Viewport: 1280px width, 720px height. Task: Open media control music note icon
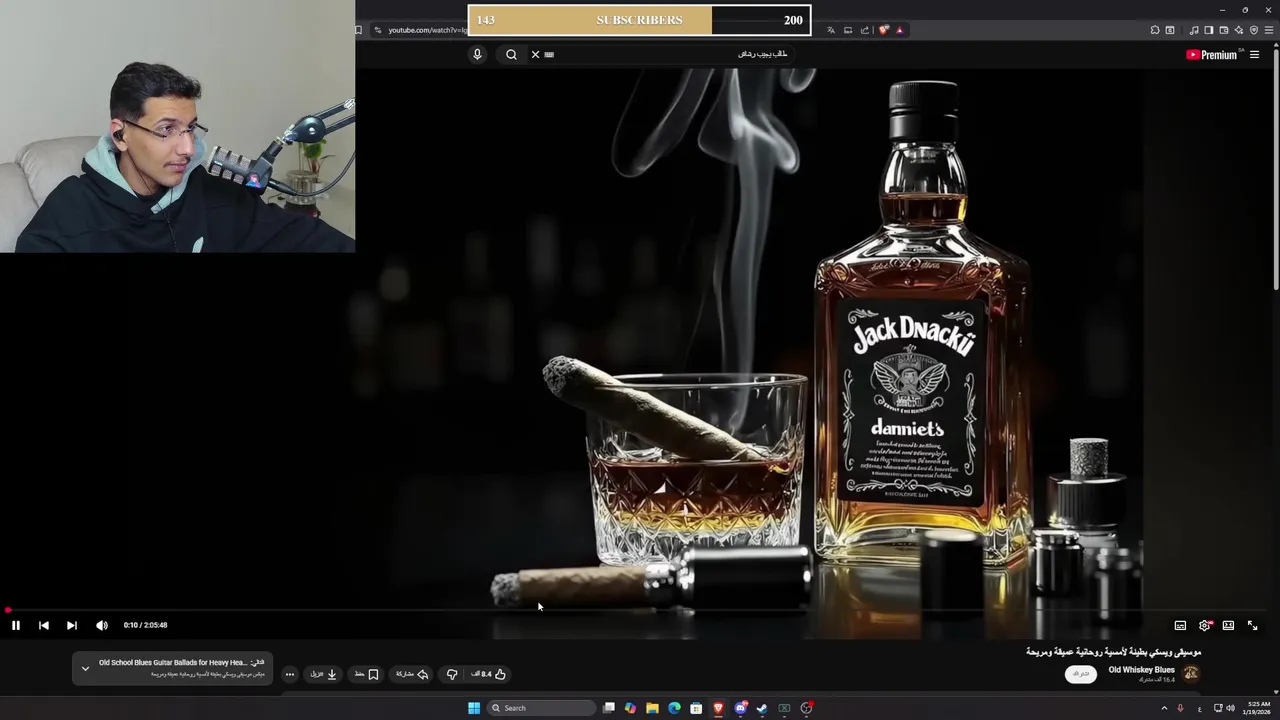[x=1194, y=30]
